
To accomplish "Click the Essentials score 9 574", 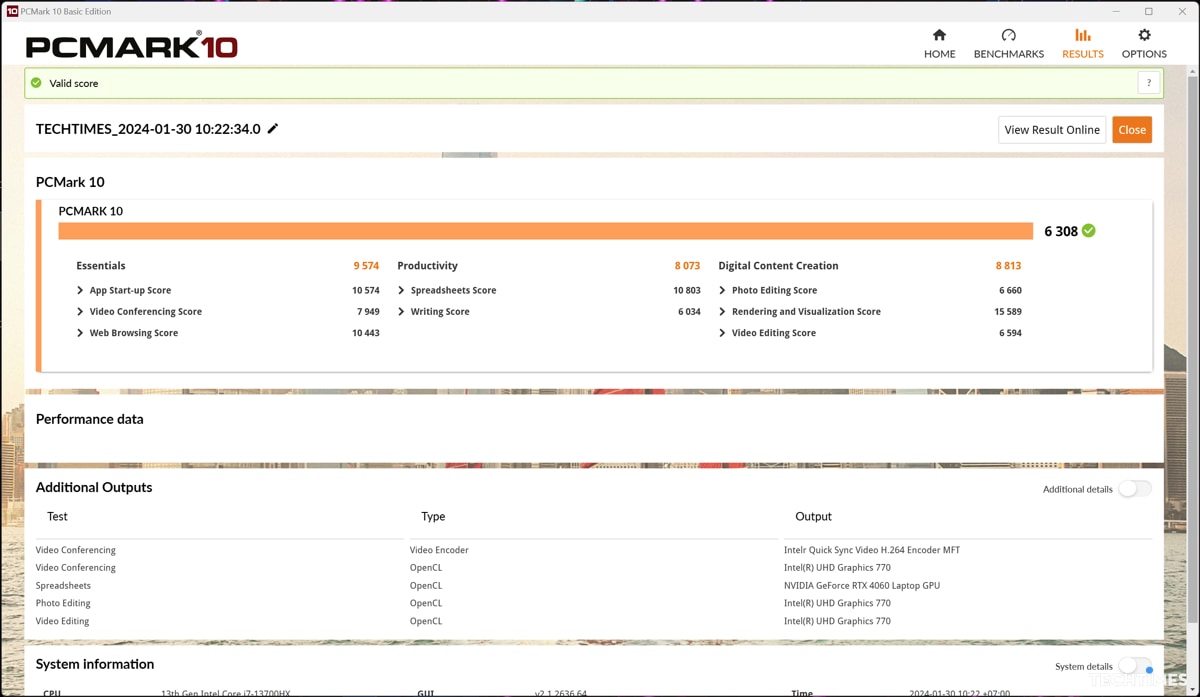I will point(366,266).
